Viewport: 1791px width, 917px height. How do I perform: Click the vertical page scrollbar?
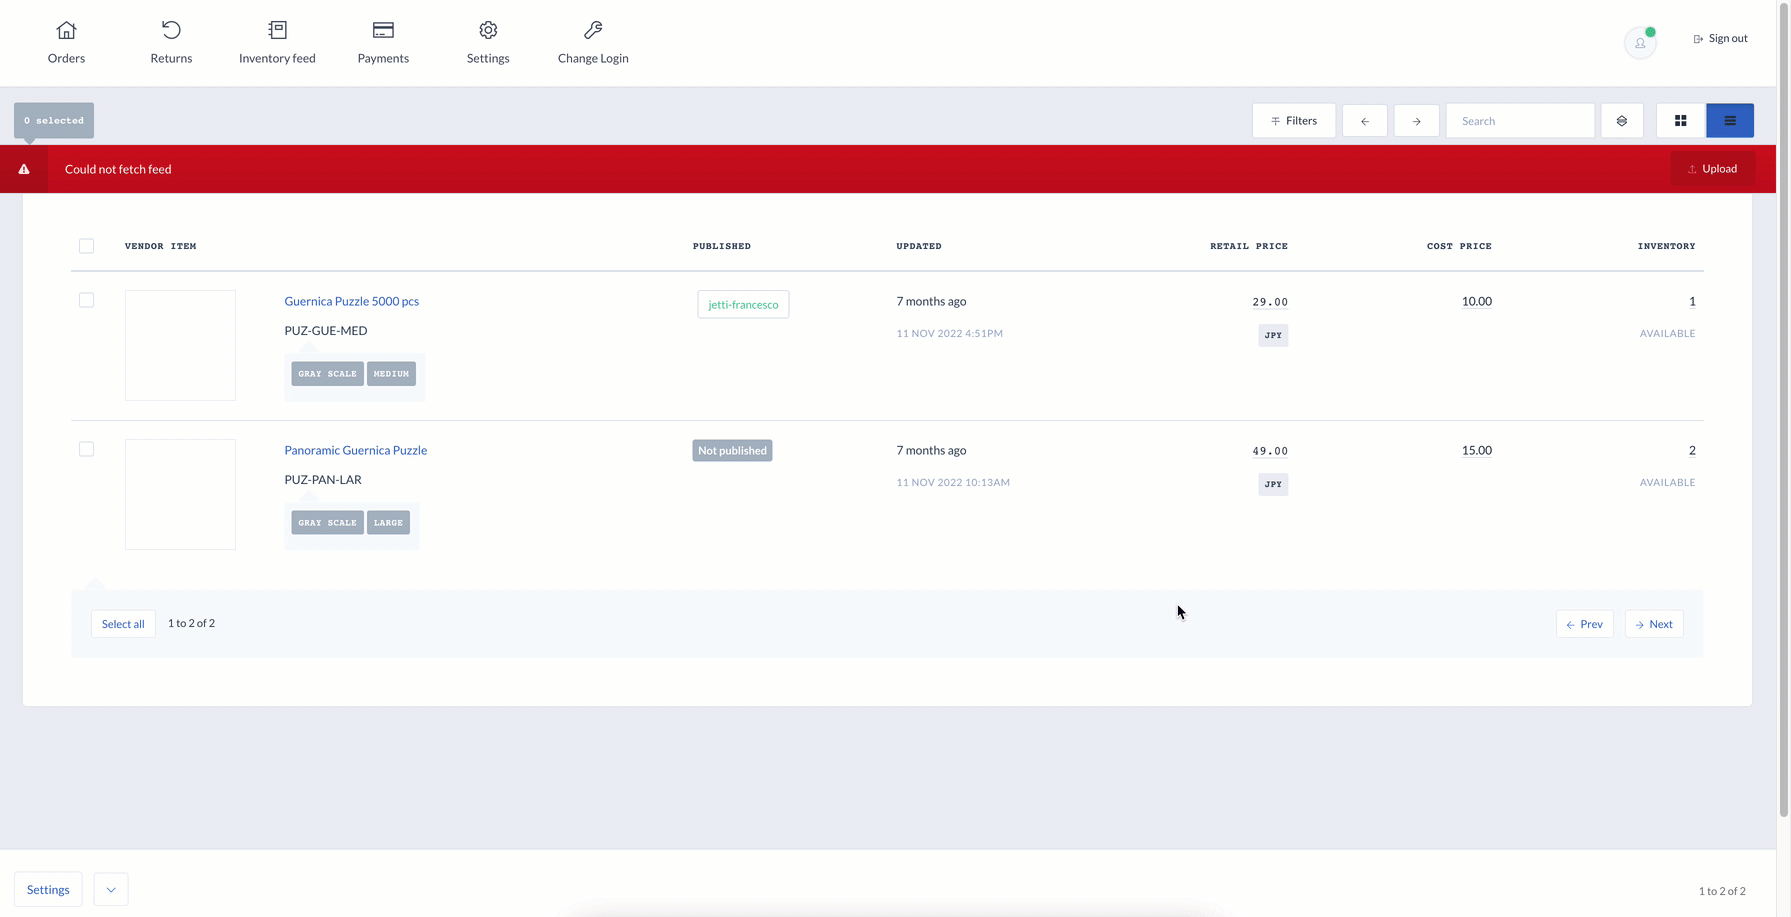click(x=1784, y=409)
